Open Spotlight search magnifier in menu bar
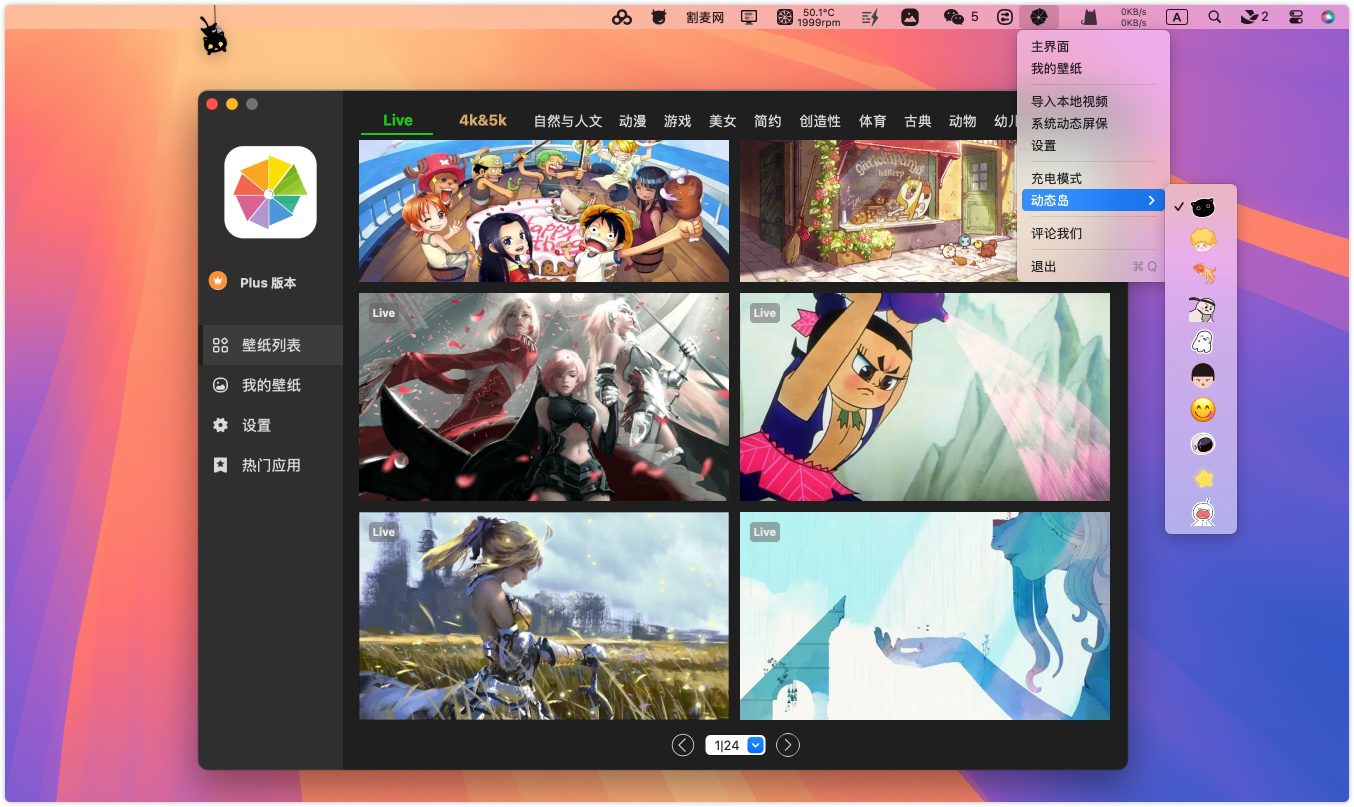The height and width of the screenshot is (807, 1354). [1214, 17]
